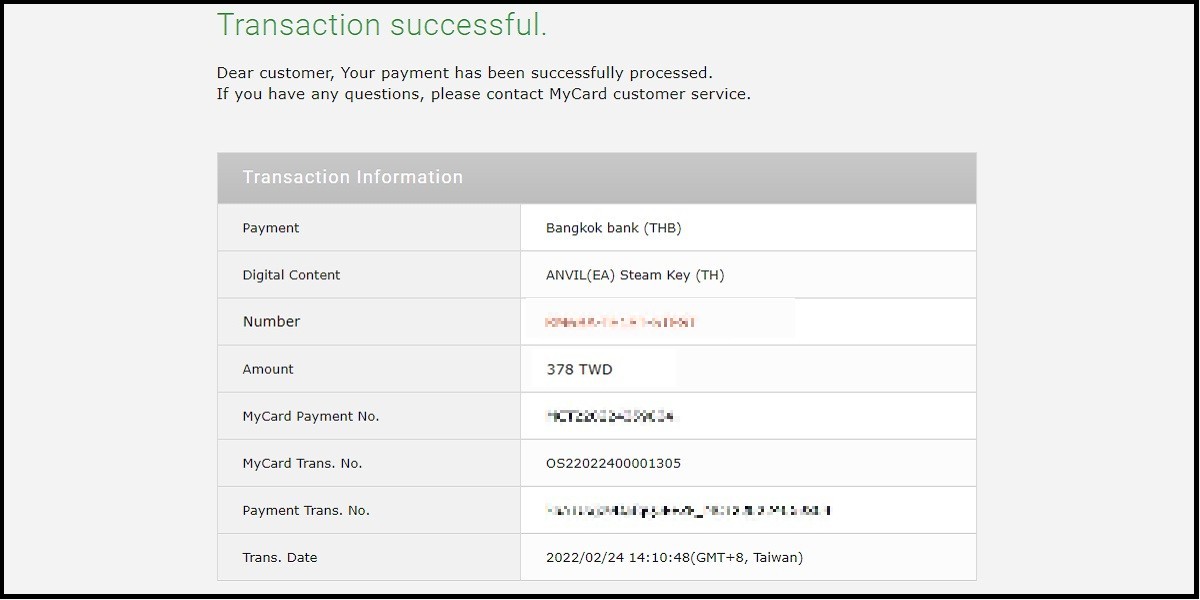
Task: Click the blurred MyCard Payment No. value
Action: (610, 416)
